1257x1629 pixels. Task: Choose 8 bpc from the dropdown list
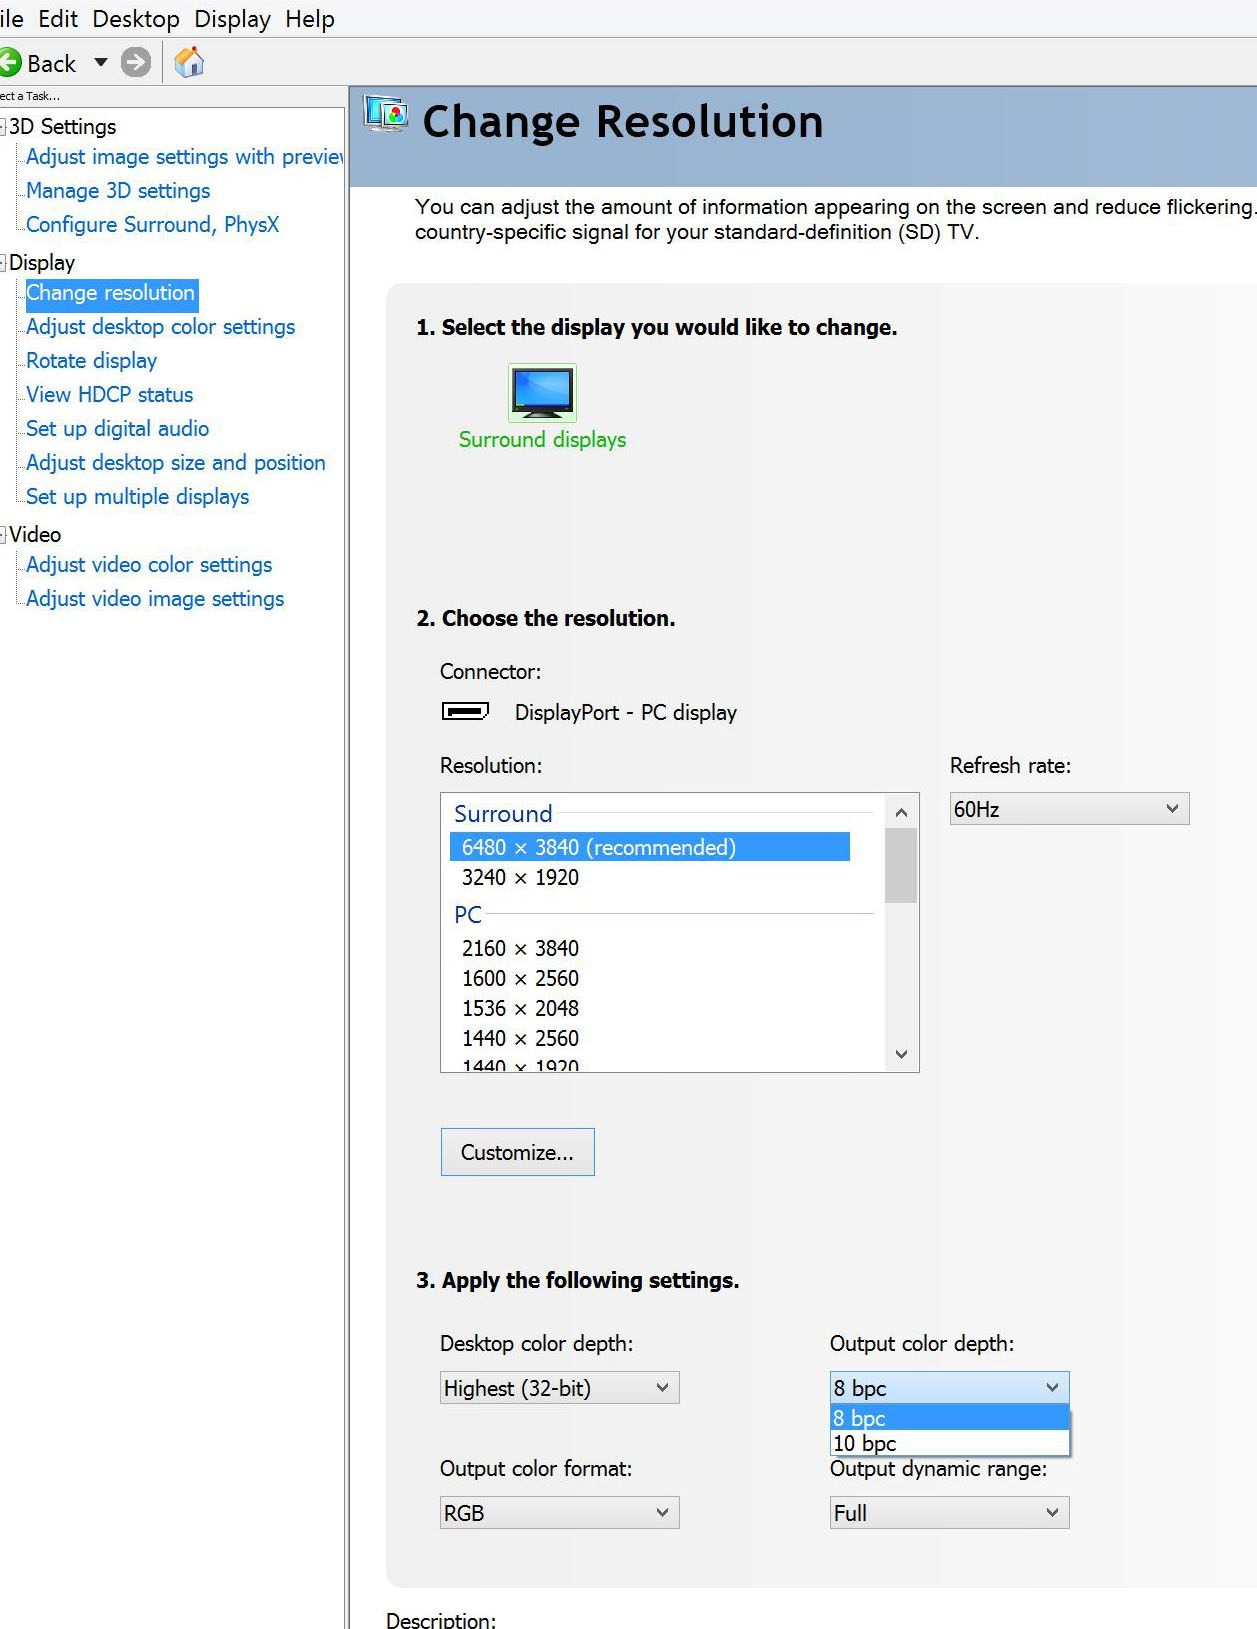click(x=949, y=1418)
